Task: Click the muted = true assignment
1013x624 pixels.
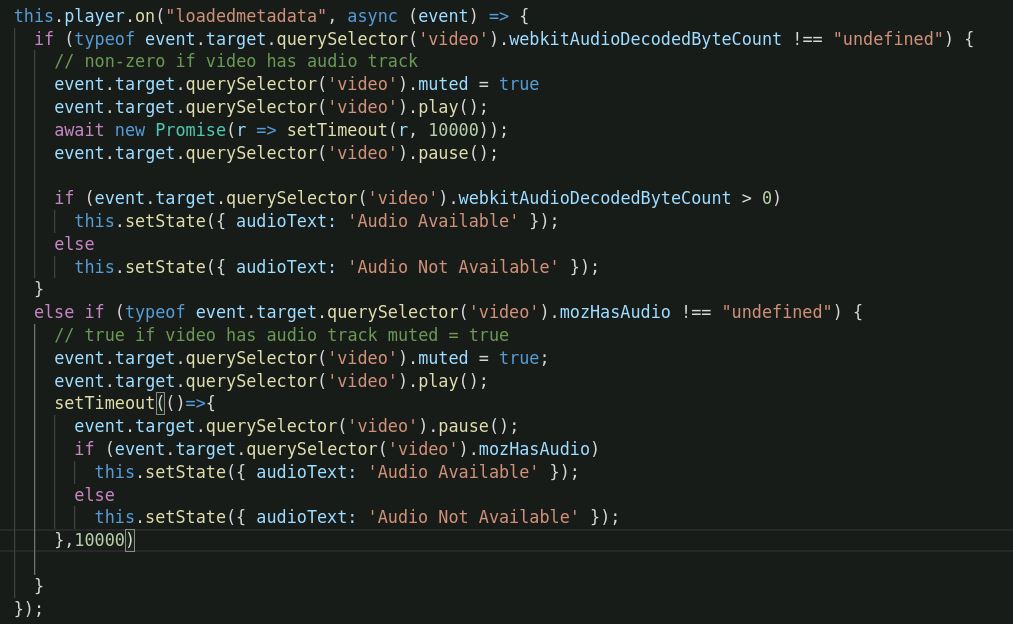Action: click(x=479, y=84)
